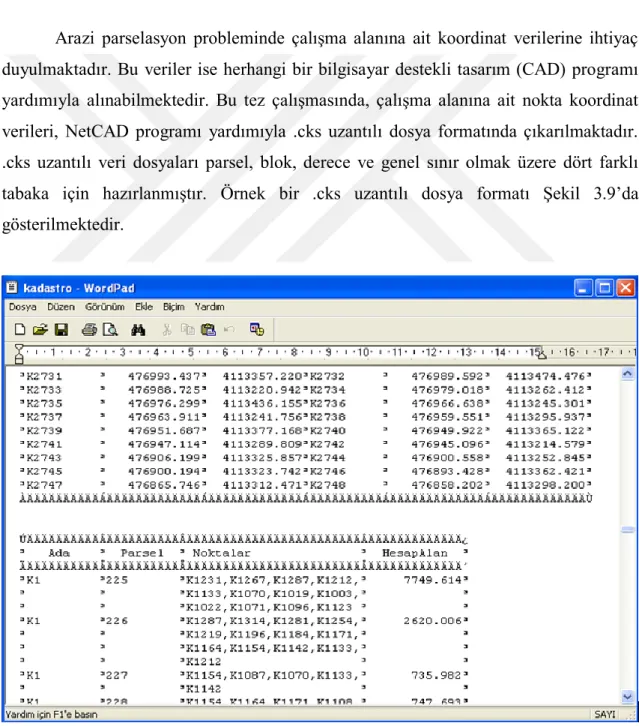Minimize the kadastro WordPad window
Image resolution: width=639 pixels, height=726 pixels.
point(583,288)
